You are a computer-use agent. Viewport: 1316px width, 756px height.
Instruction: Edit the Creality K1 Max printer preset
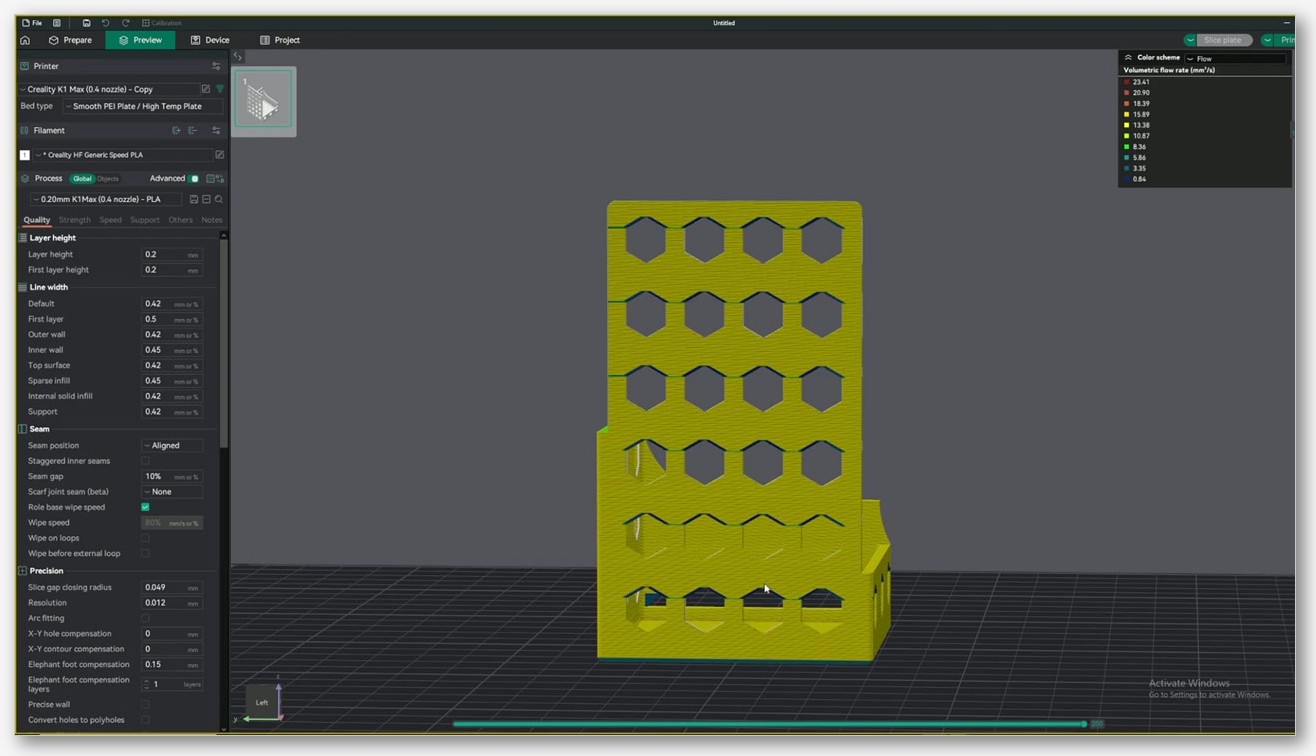(206, 89)
